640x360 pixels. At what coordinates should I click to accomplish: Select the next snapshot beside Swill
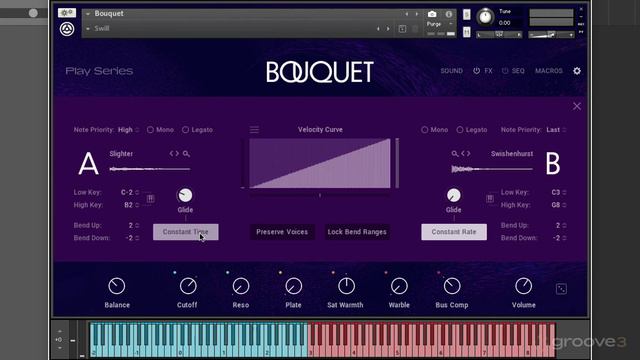388,29
